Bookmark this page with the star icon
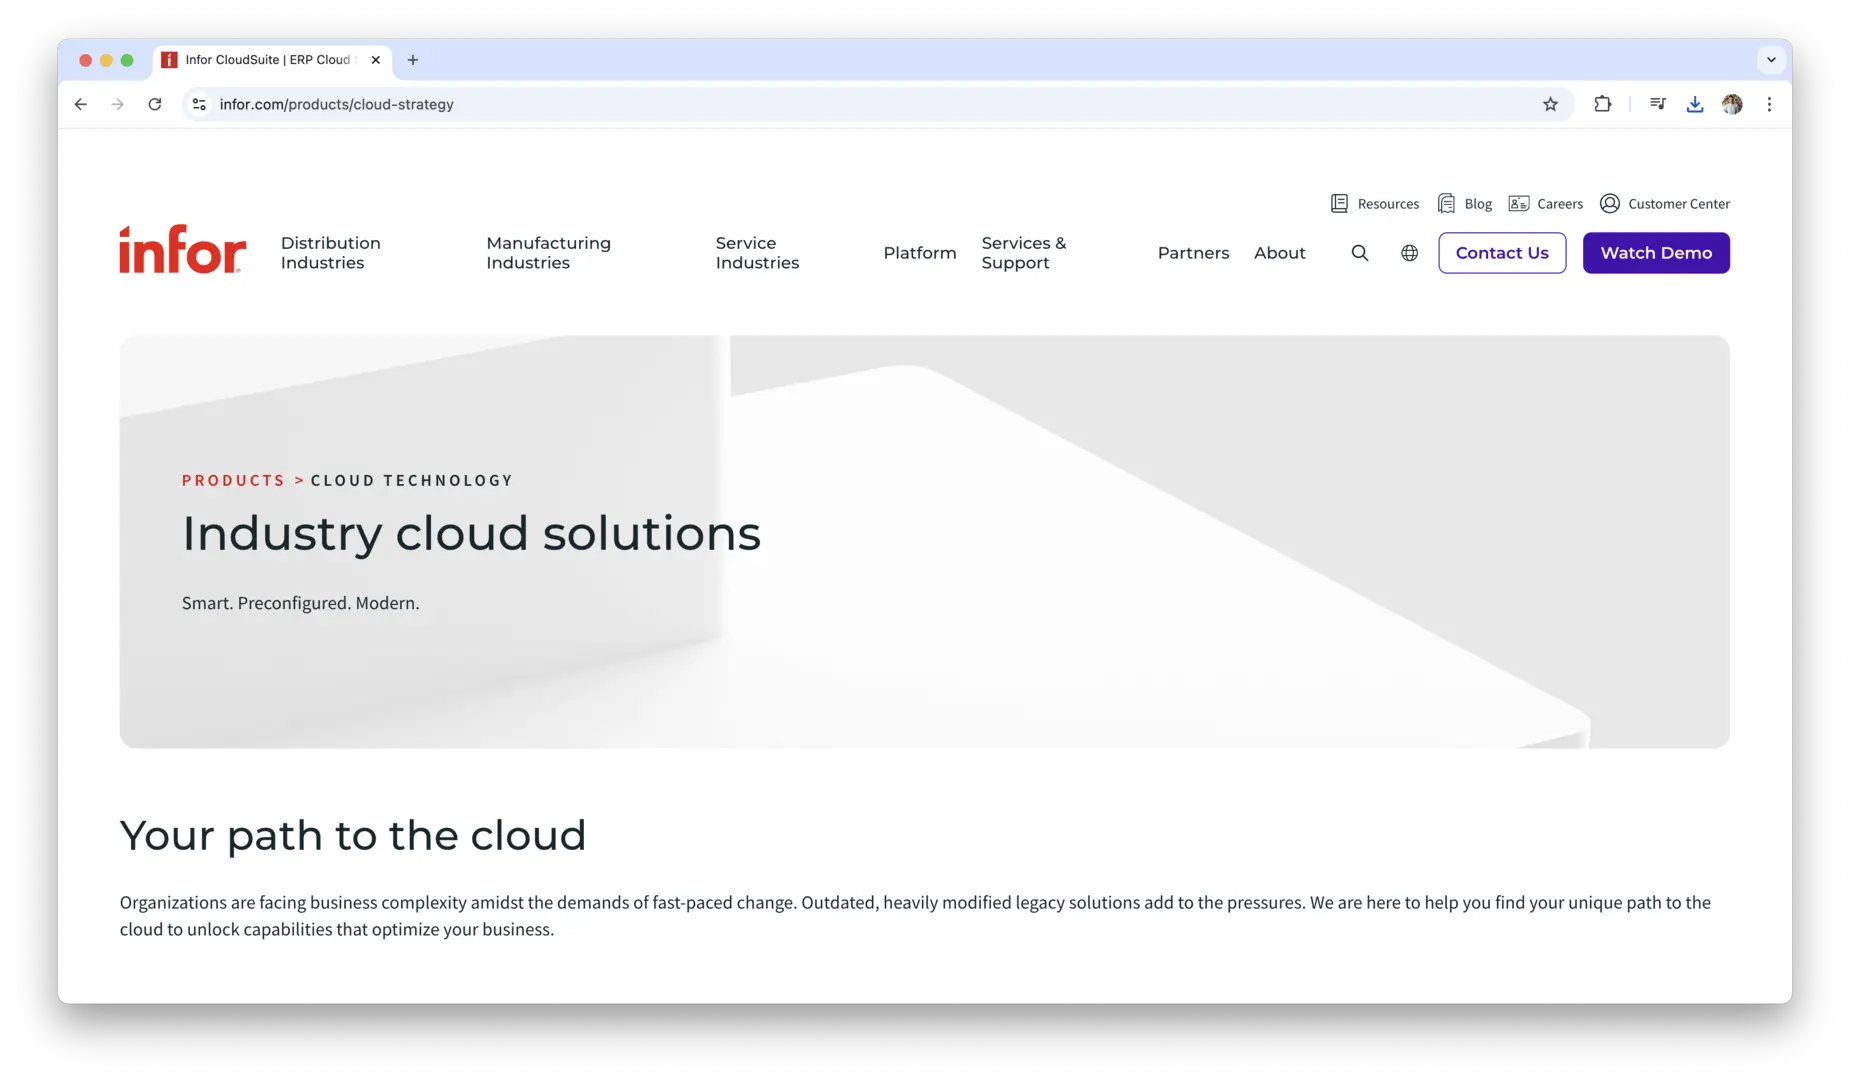This screenshot has height=1080, width=1850. [1550, 104]
